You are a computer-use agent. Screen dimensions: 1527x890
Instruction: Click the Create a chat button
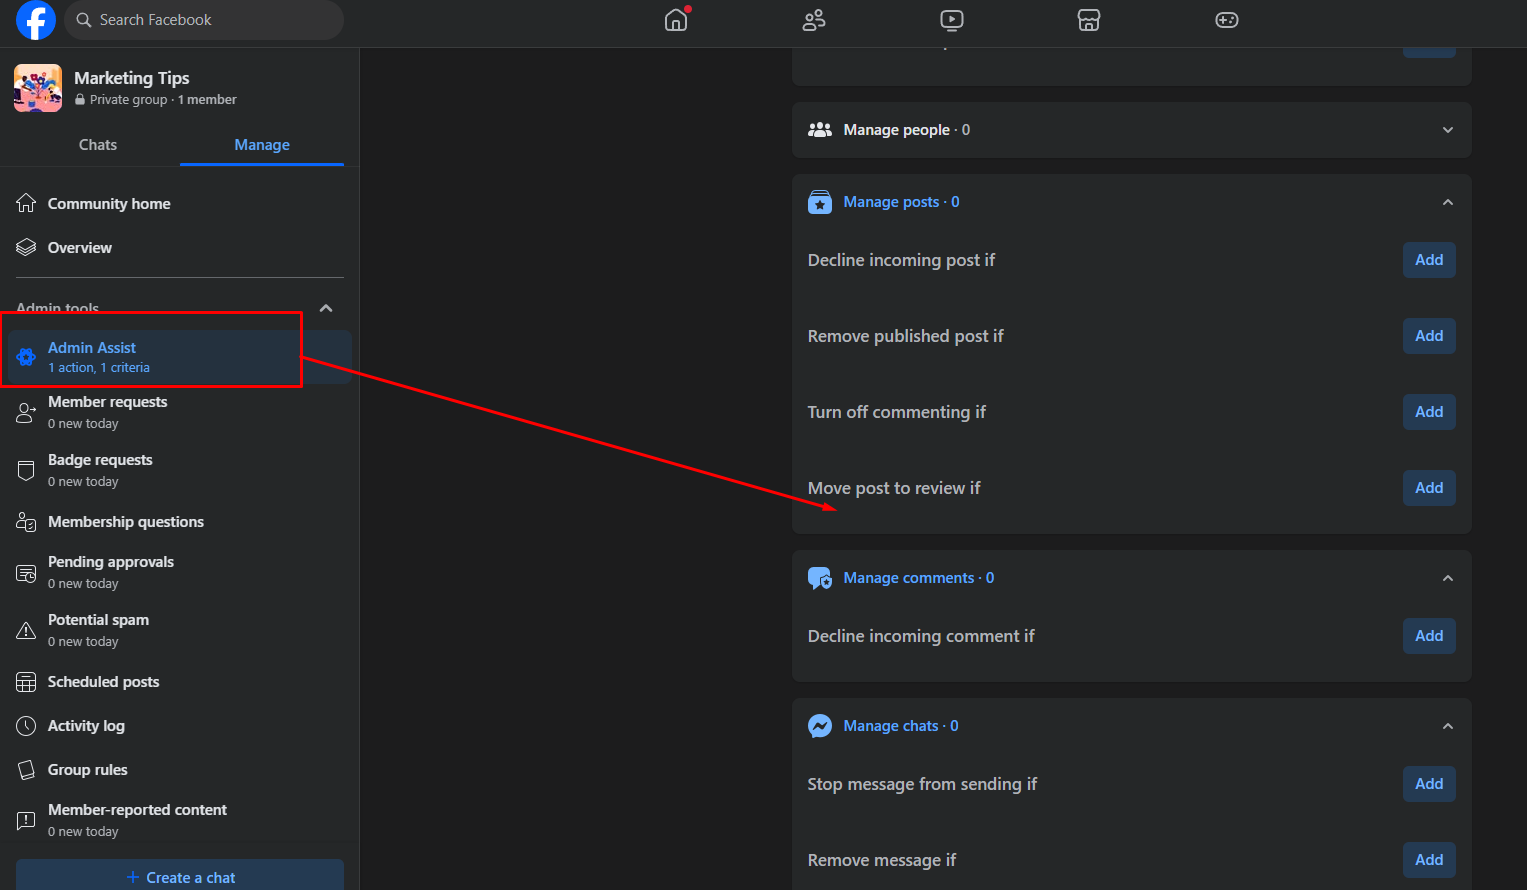coord(180,875)
